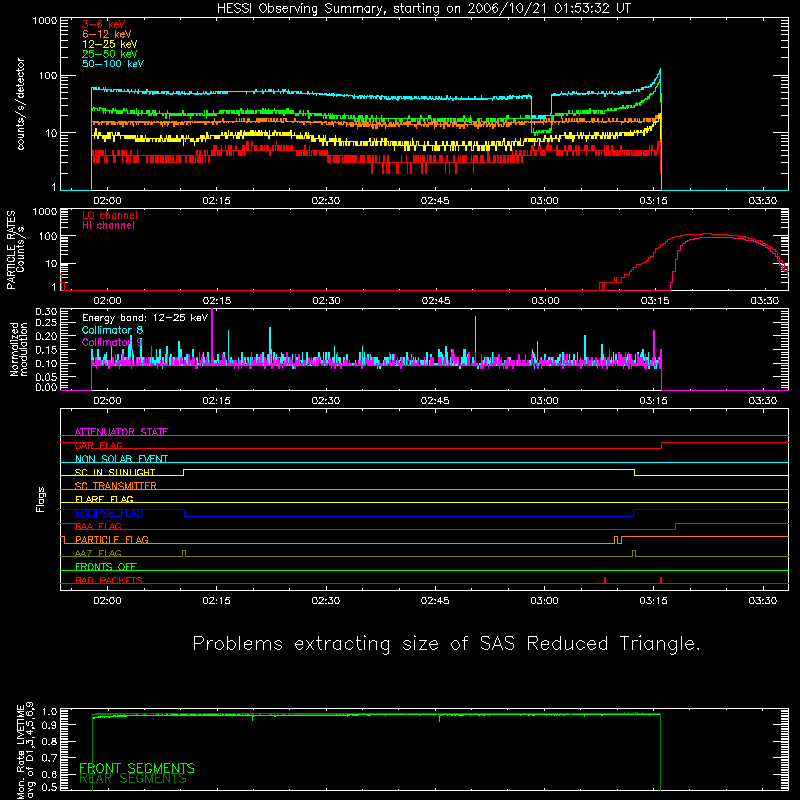Click the 'BAD PACKETS' flag label
Viewport: 800px width, 800px height.
(109, 580)
